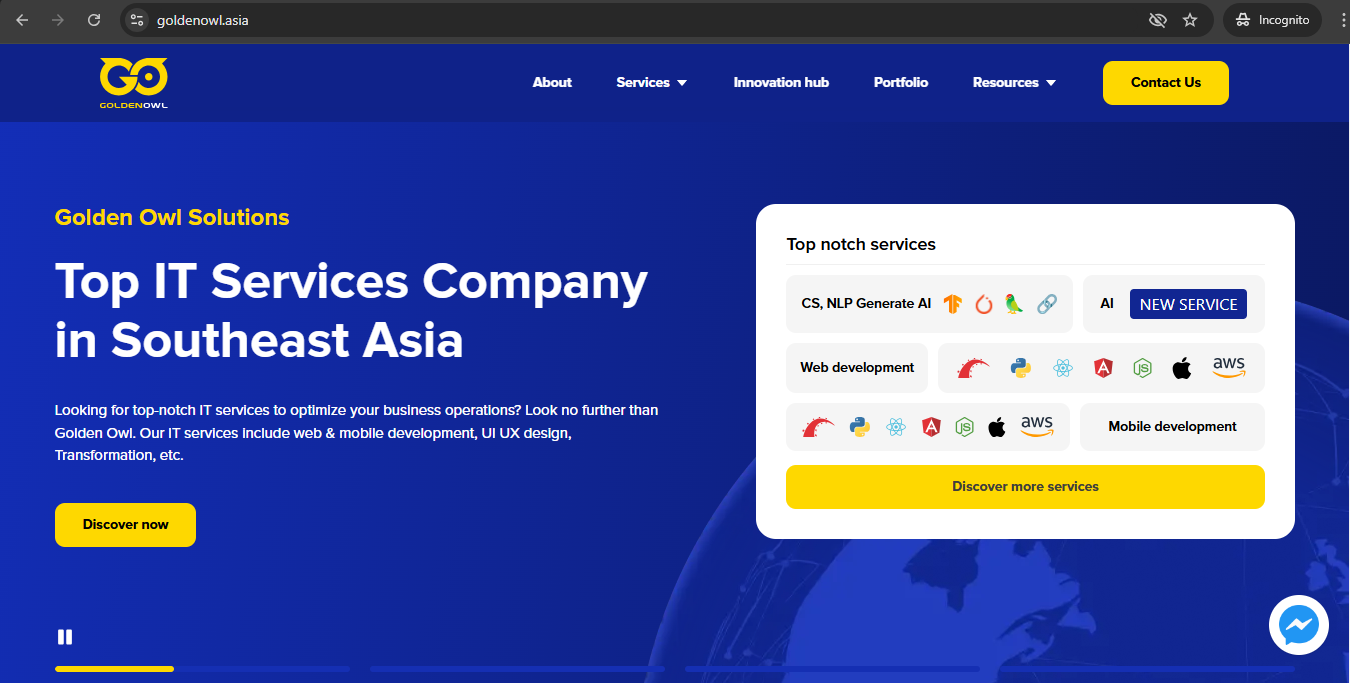Click the third-party cookies eye icon
Screen dimensions: 1350x683
coord(1158,20)
